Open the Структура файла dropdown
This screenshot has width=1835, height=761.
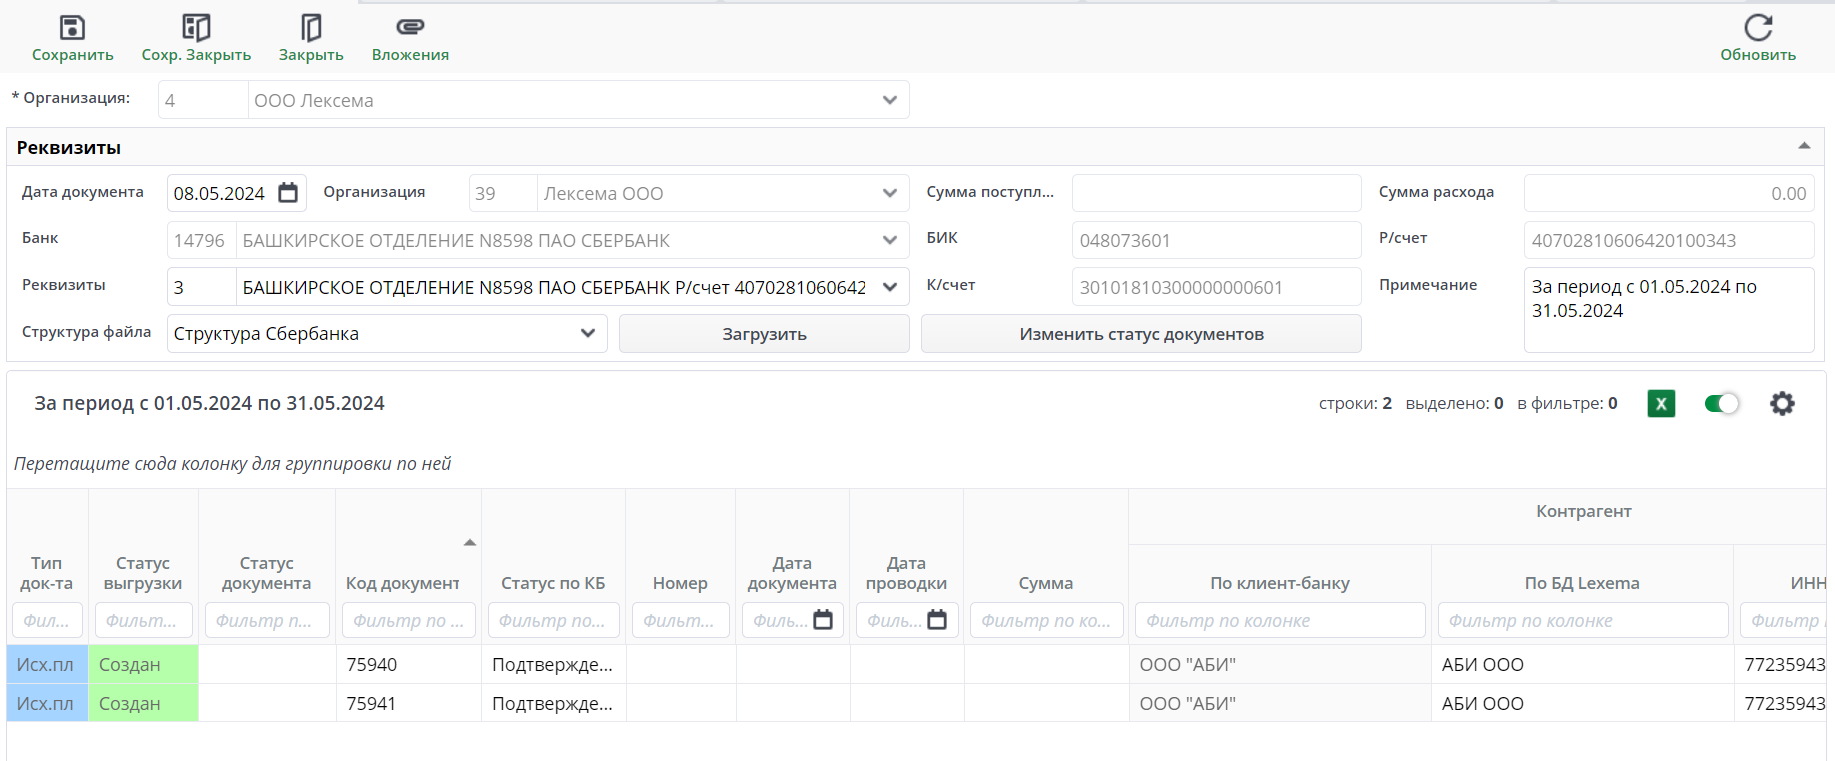[588, 334]
